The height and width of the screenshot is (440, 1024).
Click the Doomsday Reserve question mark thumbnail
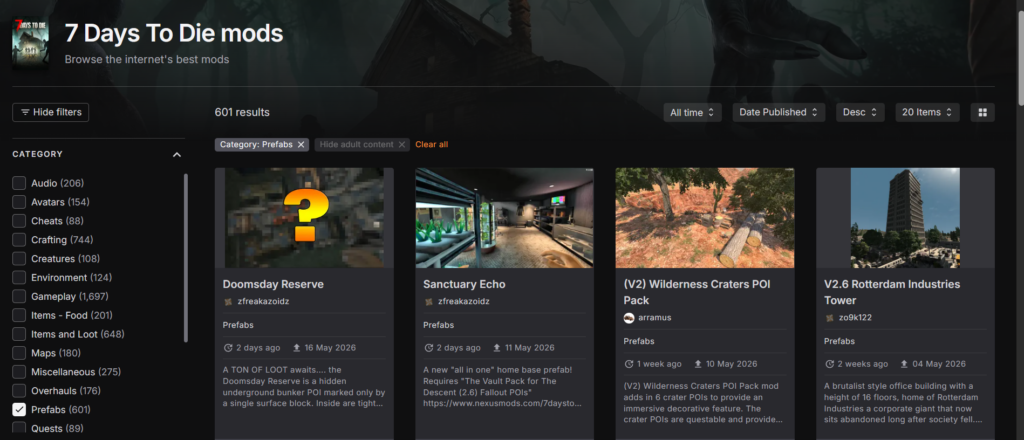(304, 218)
